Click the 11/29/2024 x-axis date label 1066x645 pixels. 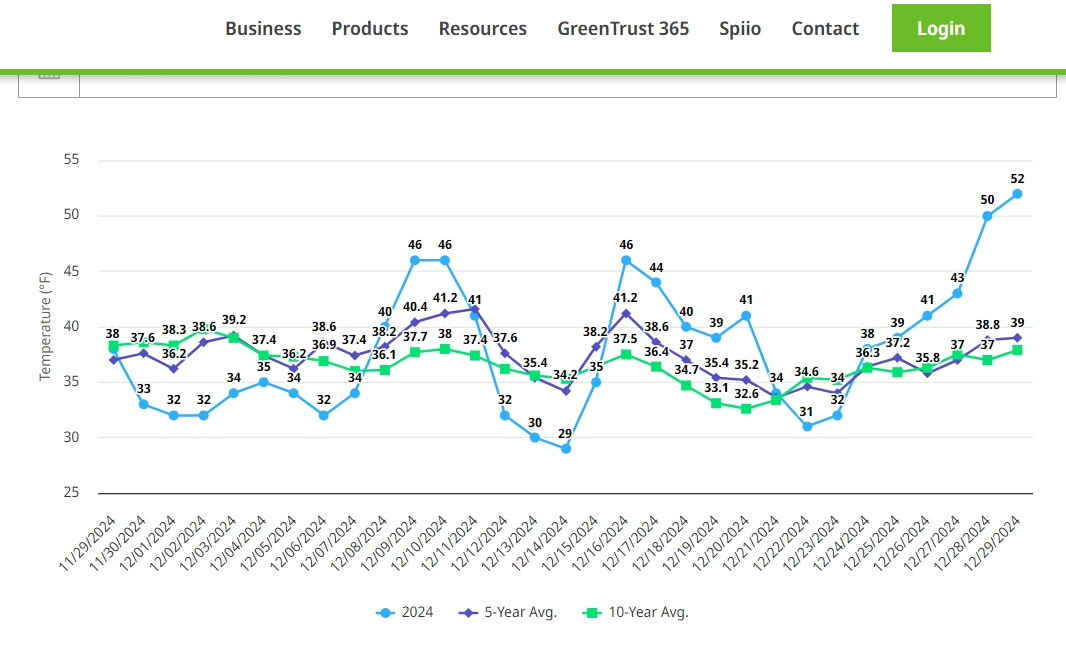tap(88, 542)
